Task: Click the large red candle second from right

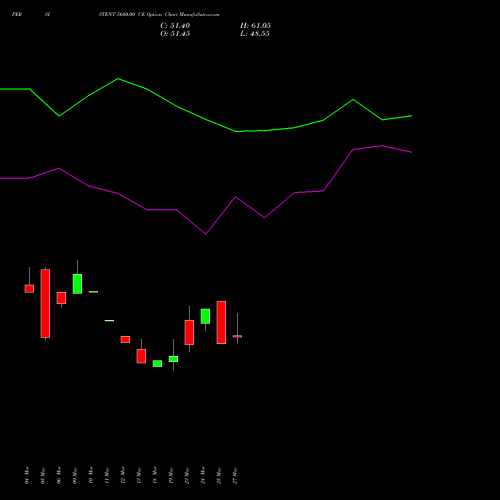Action: (x=221, y=322)
